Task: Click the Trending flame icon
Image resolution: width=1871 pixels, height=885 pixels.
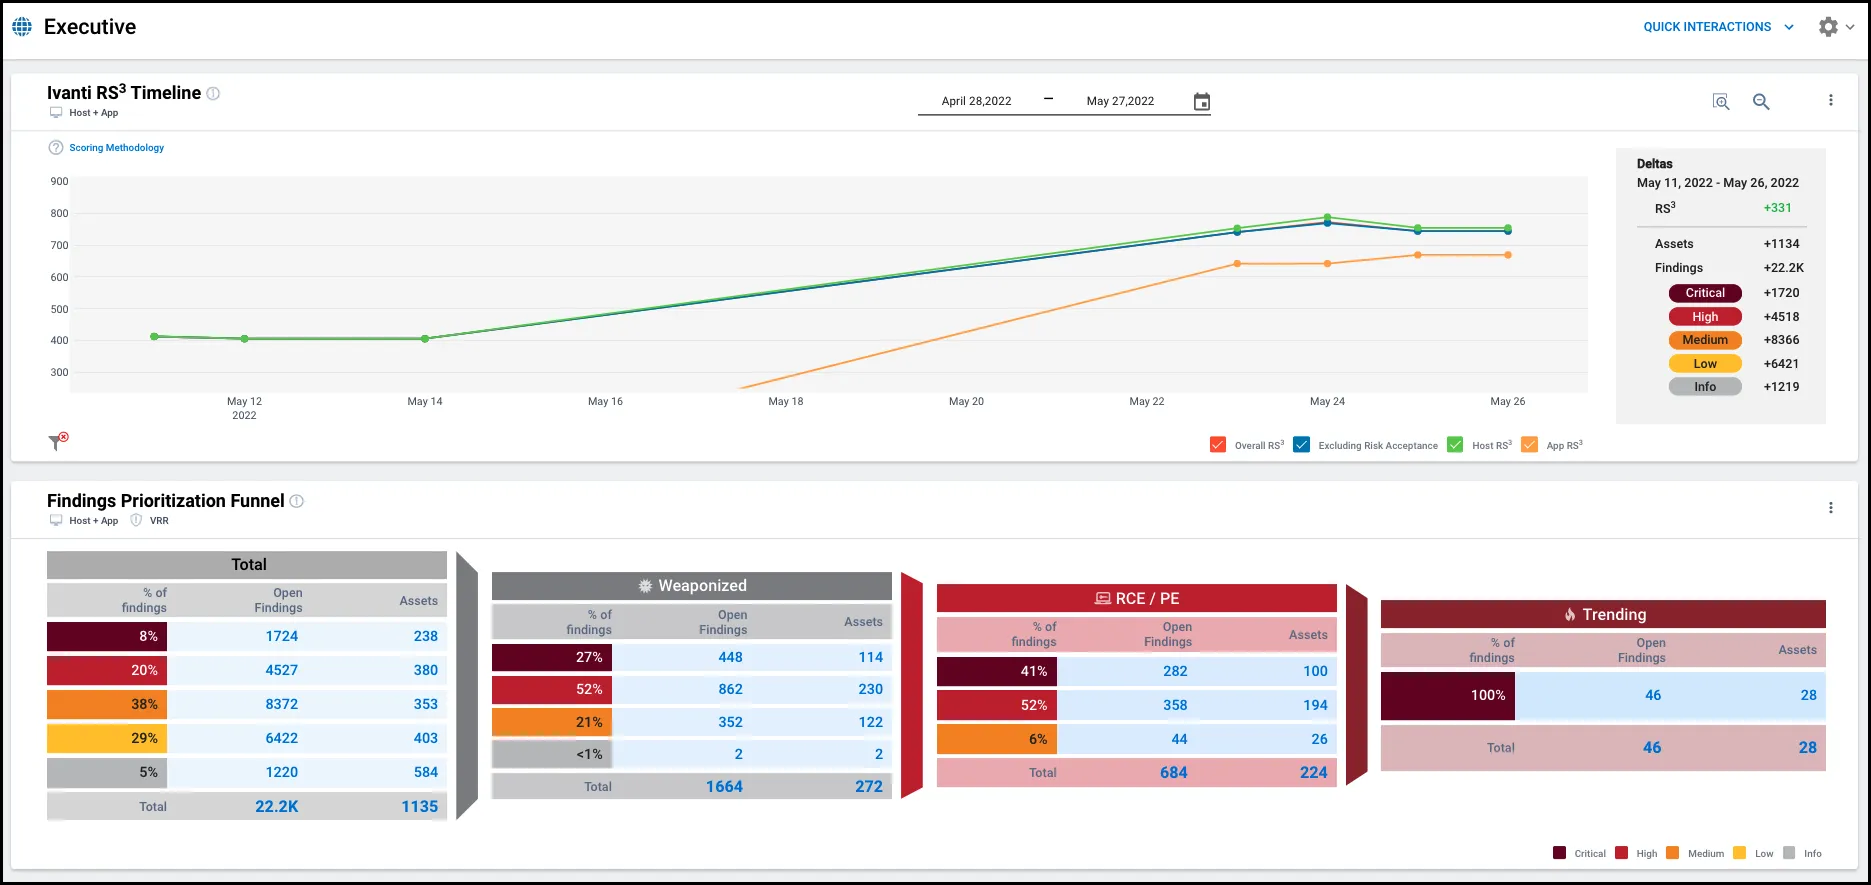Action: pos(1570,614)
